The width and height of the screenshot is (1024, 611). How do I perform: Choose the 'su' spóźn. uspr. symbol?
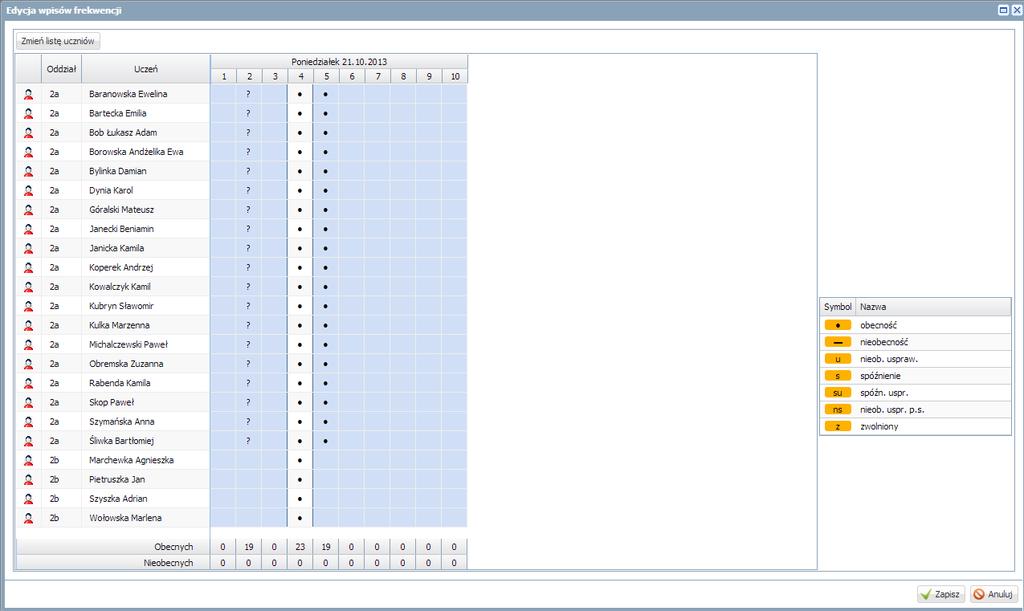838,393
